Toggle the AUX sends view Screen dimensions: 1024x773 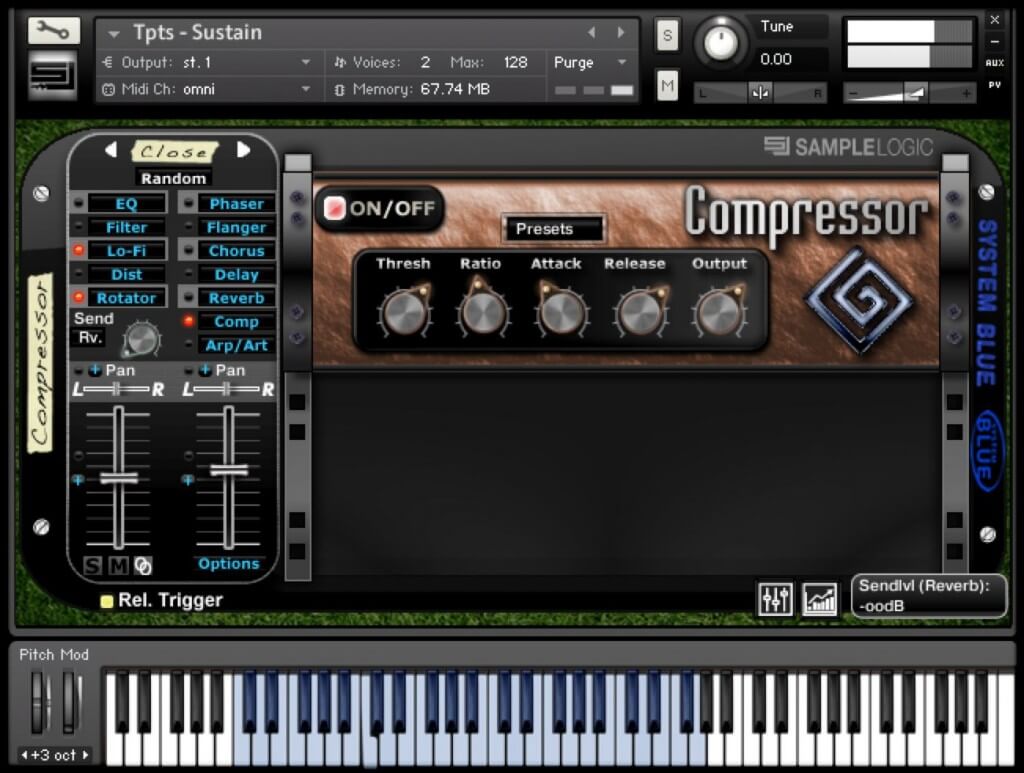pyautogui.click(x=995, y=63)
